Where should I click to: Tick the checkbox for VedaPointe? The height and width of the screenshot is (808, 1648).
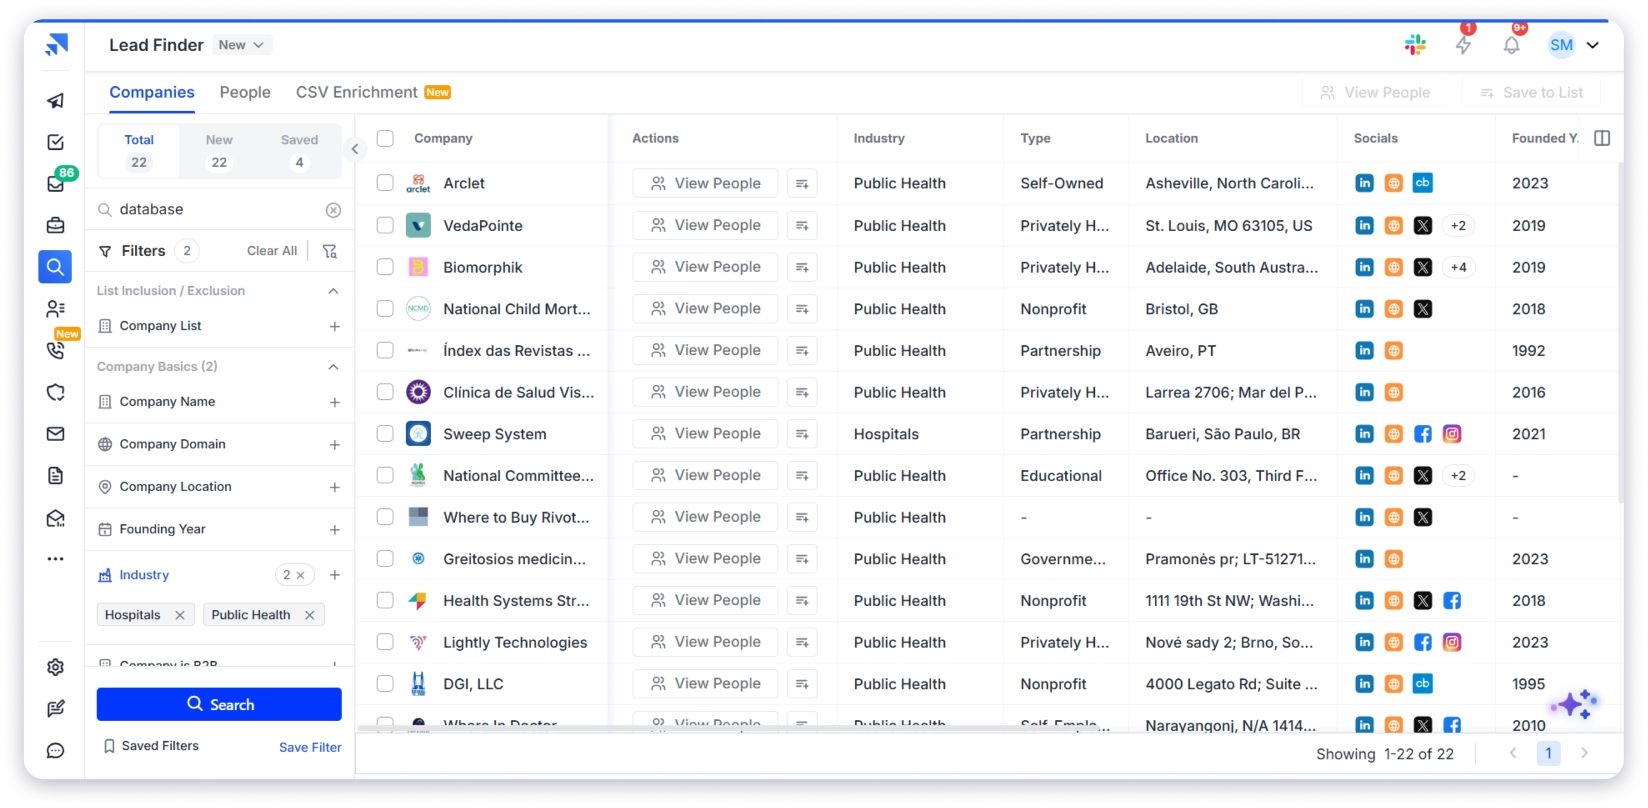pos(385,226)
